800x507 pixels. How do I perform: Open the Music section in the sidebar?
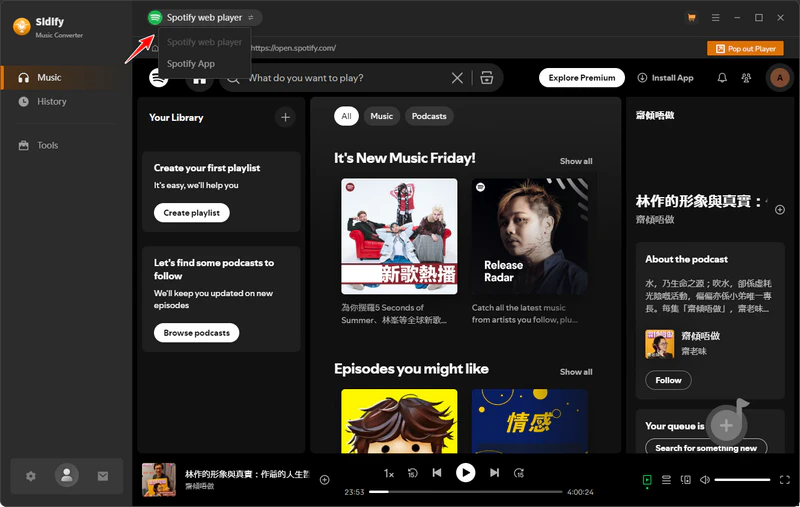click(66, 78)
